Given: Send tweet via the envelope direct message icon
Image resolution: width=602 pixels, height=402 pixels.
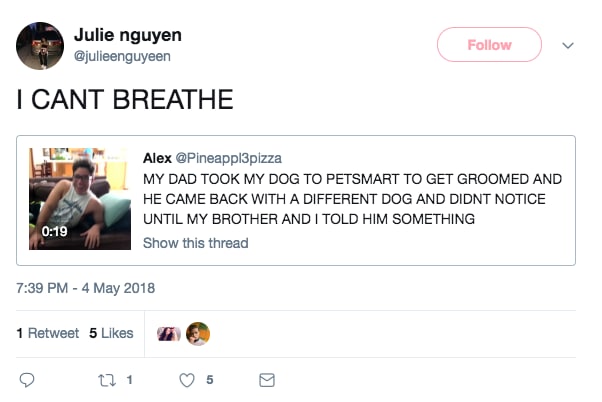Looking at the screenshot, I should click(266, 380).
